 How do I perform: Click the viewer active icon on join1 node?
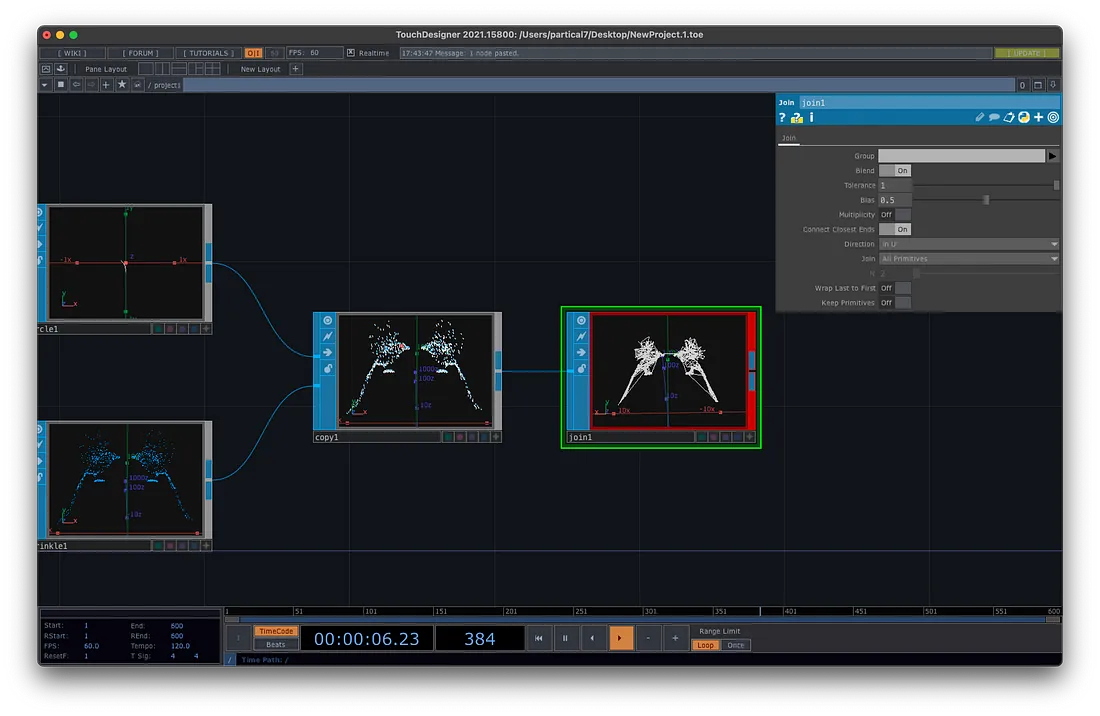(580, 320)
